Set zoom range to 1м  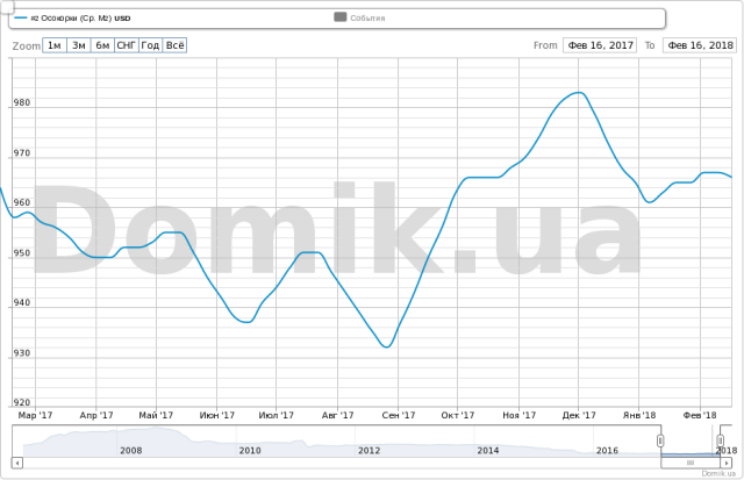tap(54, 45)
